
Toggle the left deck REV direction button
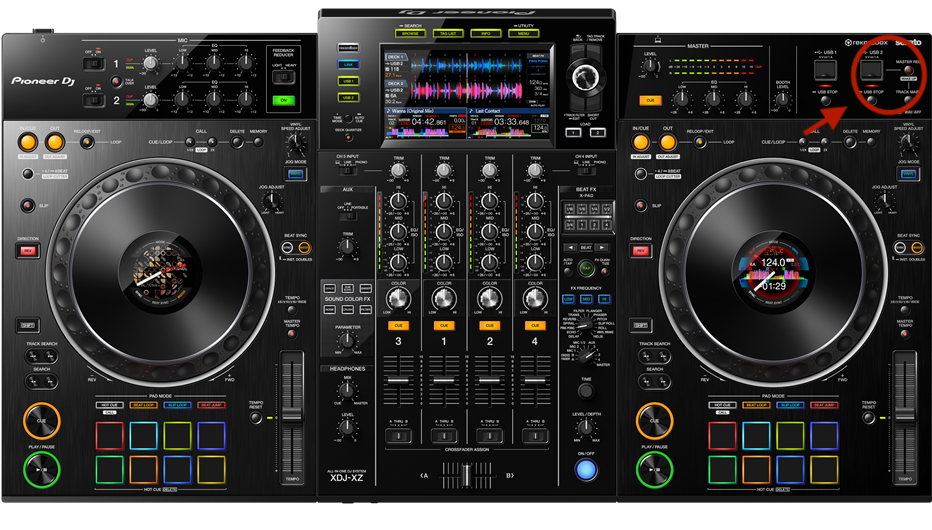[x=27, y=251]
